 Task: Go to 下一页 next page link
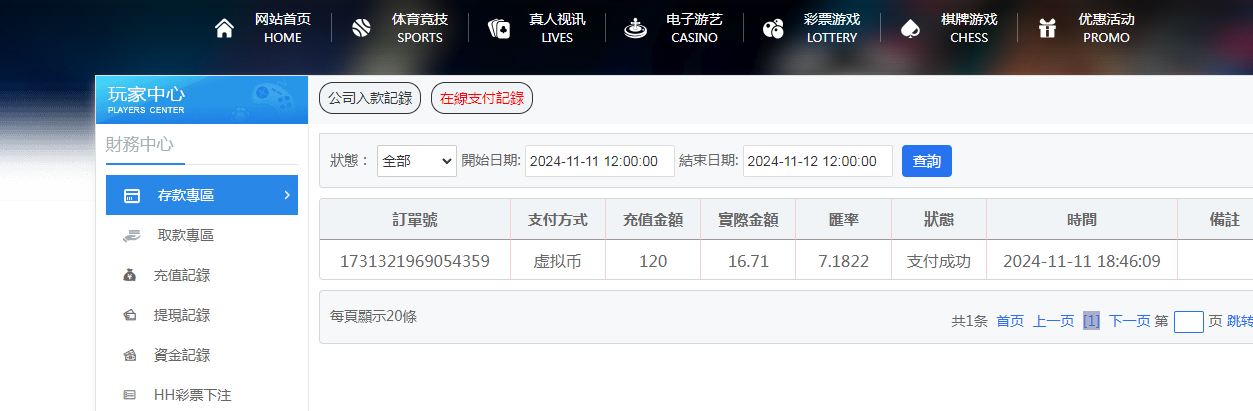coord(1129,321)
